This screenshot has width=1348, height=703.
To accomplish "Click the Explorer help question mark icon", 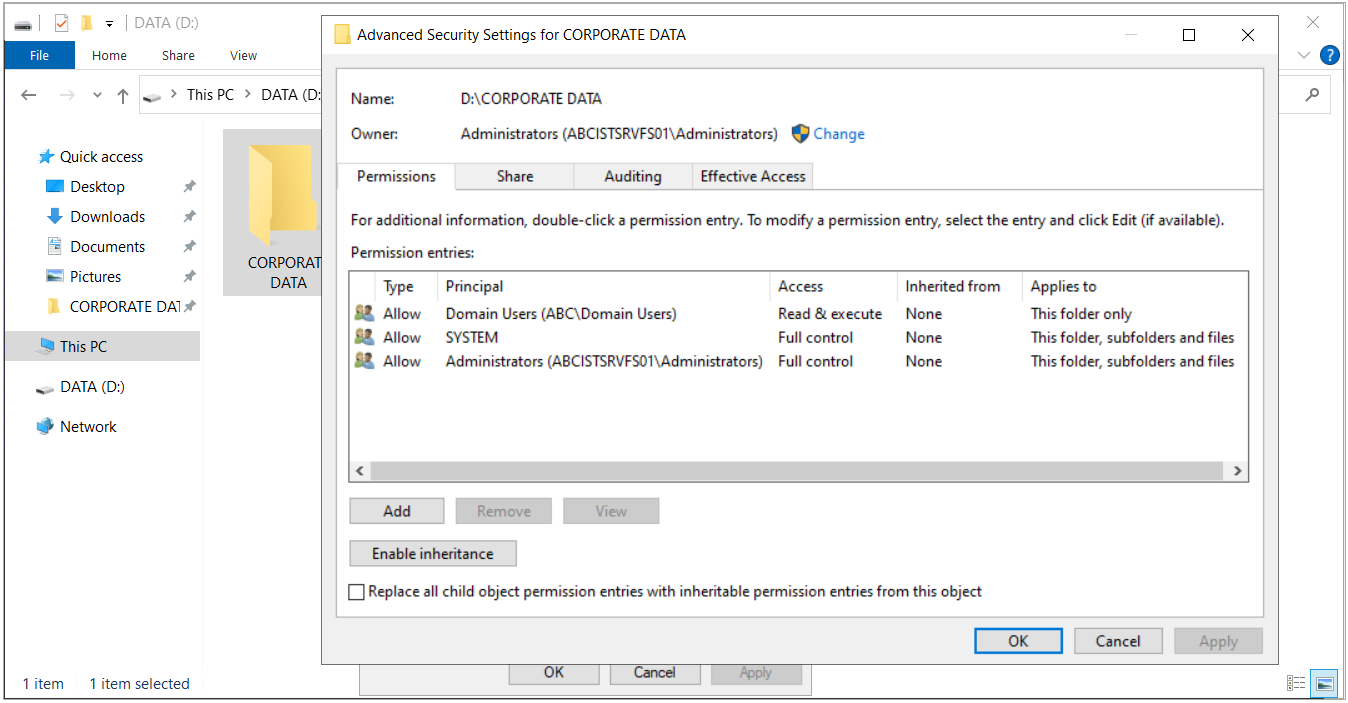I will [x=1329, y=55].
